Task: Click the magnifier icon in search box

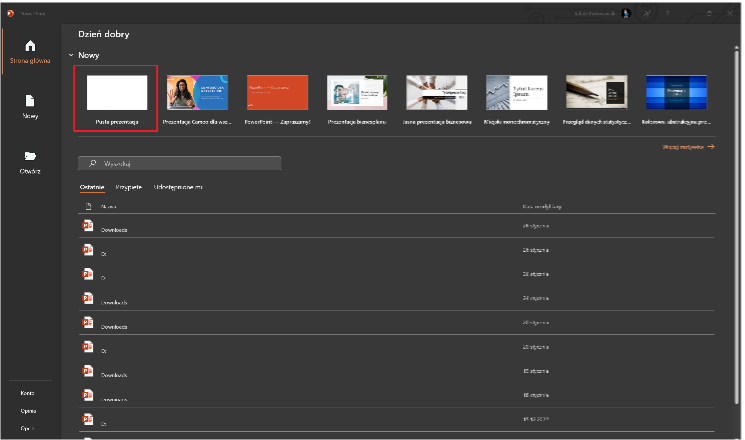Action: coord(93,162)
